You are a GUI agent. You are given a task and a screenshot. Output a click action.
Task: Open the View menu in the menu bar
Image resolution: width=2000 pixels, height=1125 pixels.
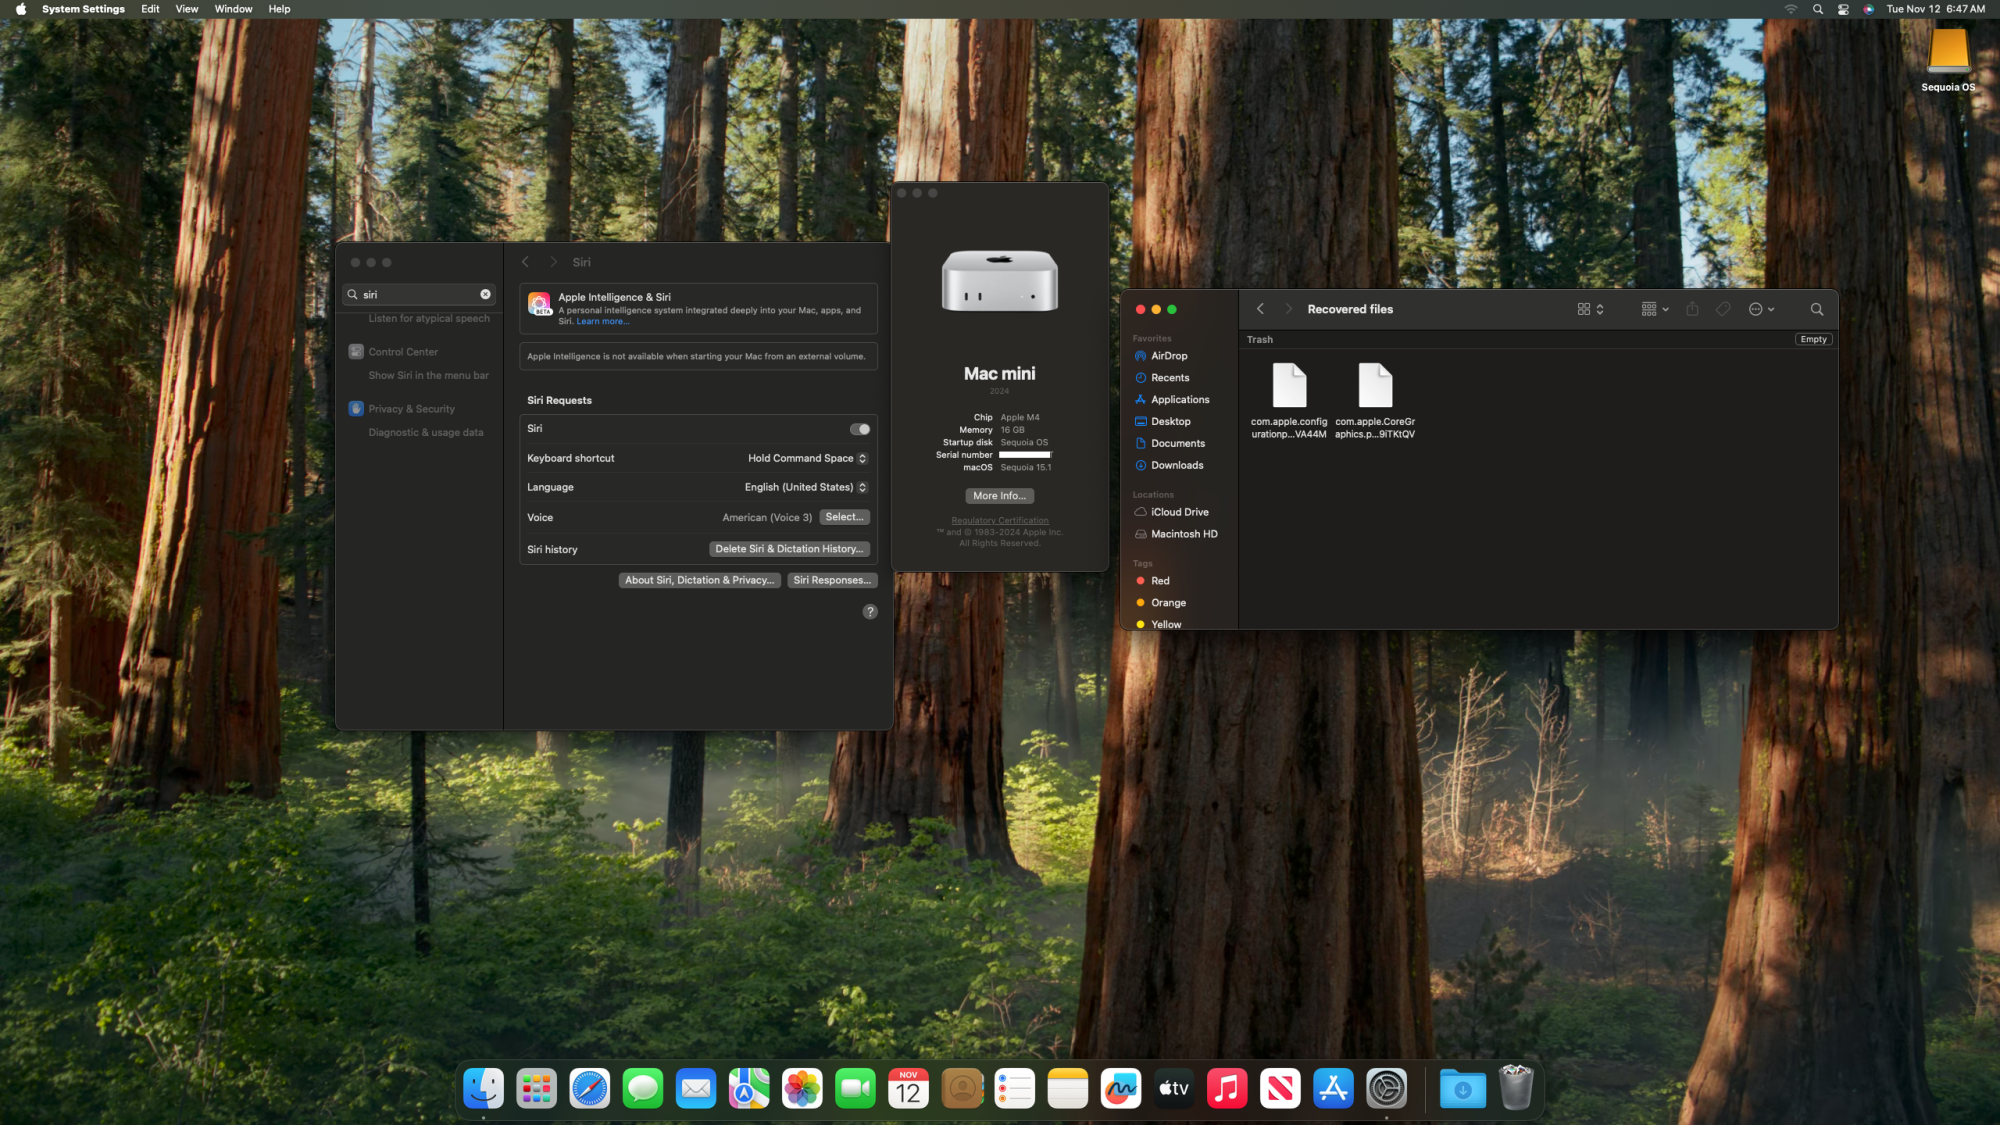tap(186, 9)
